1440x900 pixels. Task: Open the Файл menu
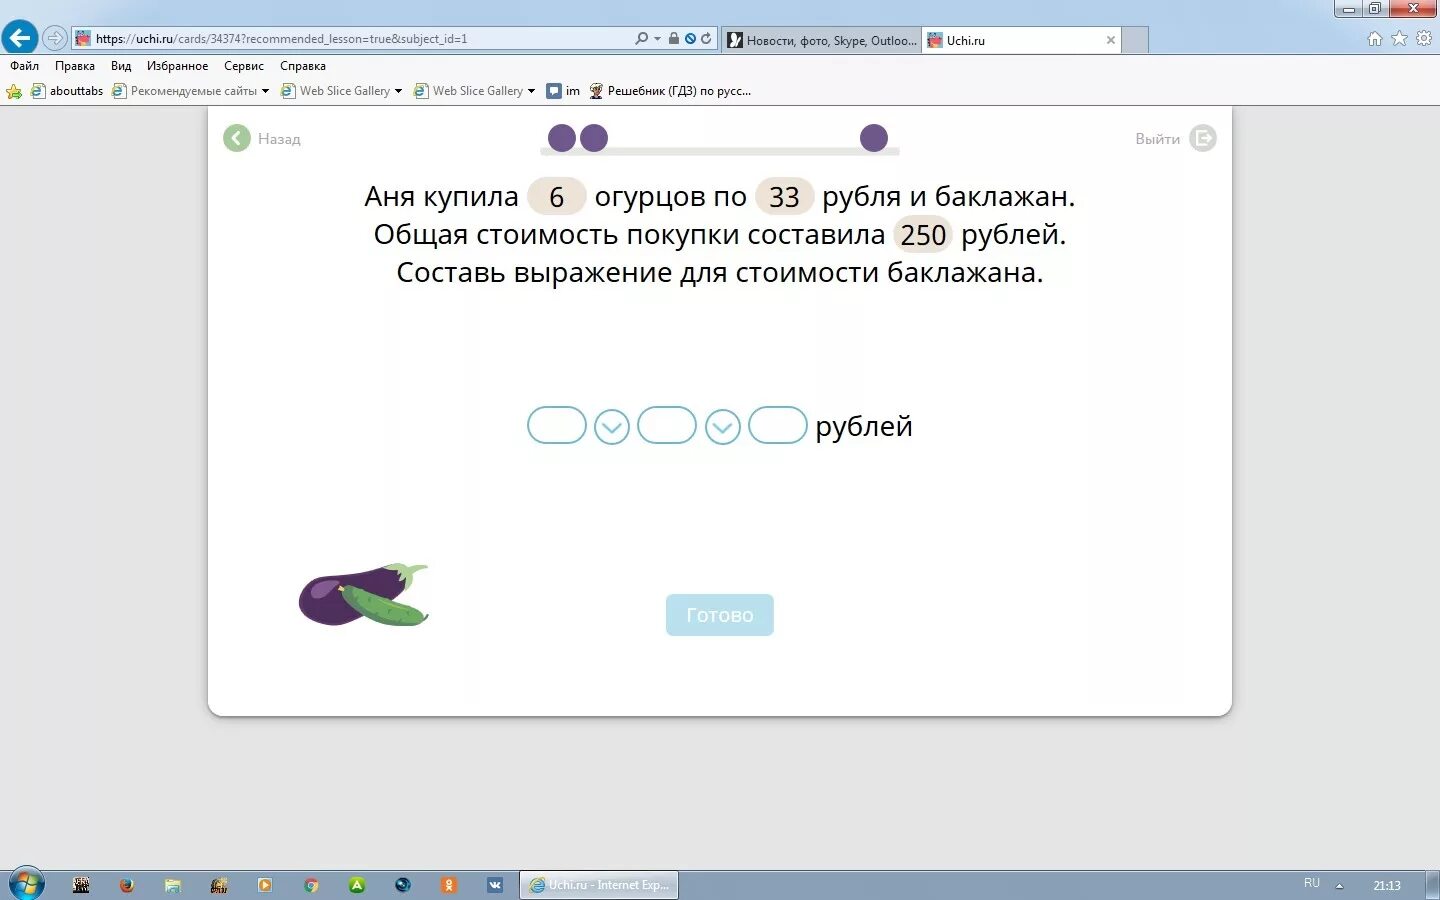click(x=25, y=66)
